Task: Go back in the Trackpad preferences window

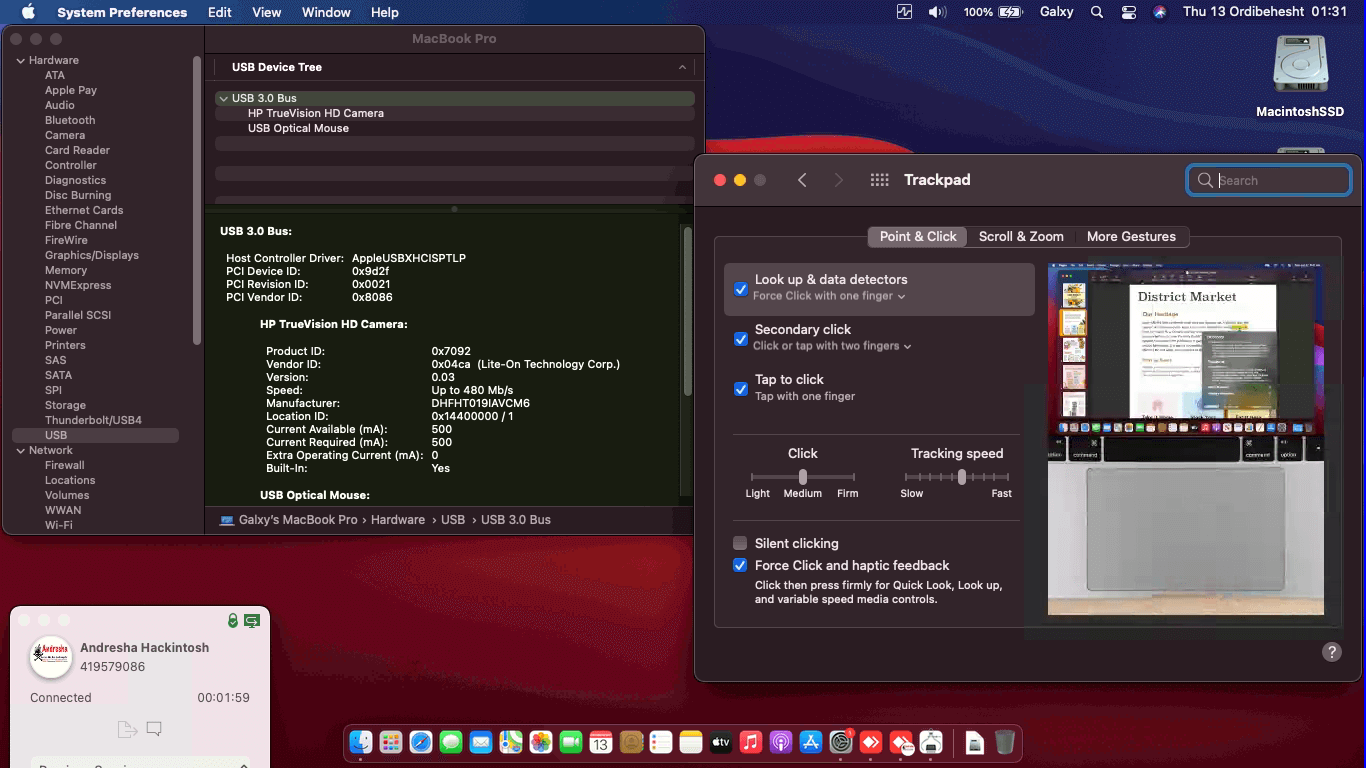Action: tap(802, 180)
